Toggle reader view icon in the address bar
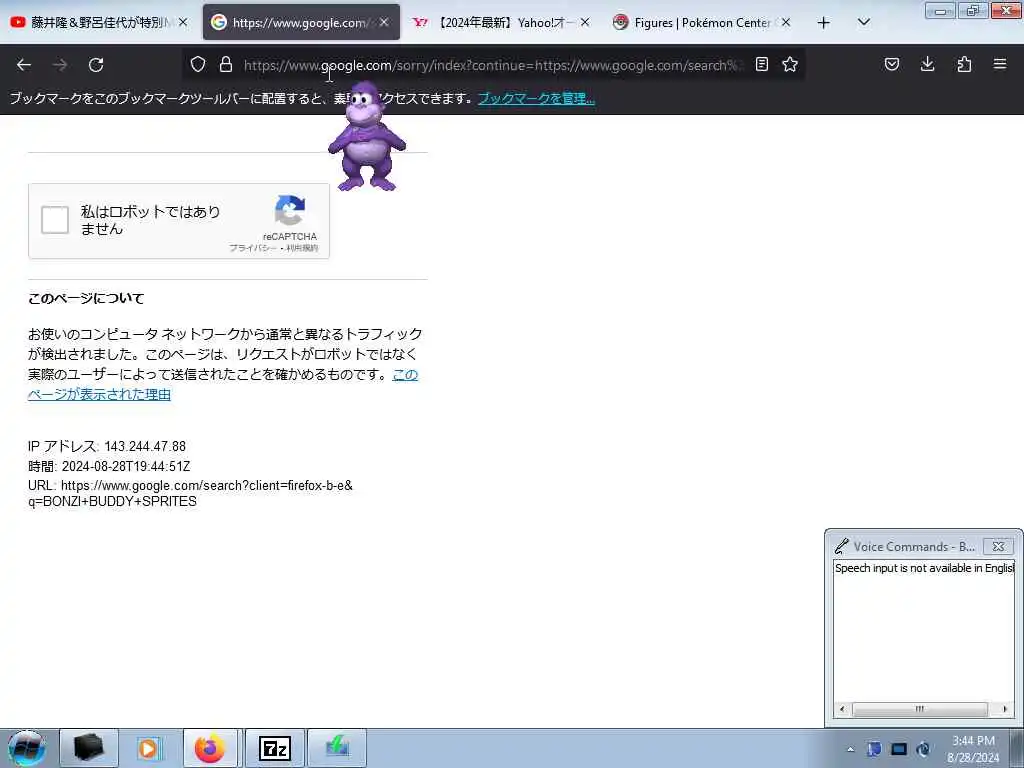 (761, 64)
